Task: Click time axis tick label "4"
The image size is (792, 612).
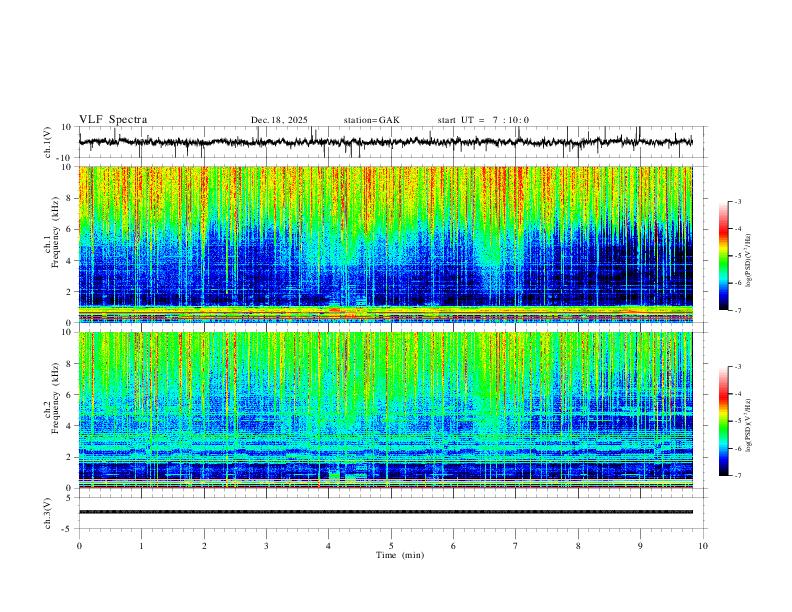Action: 328,546
